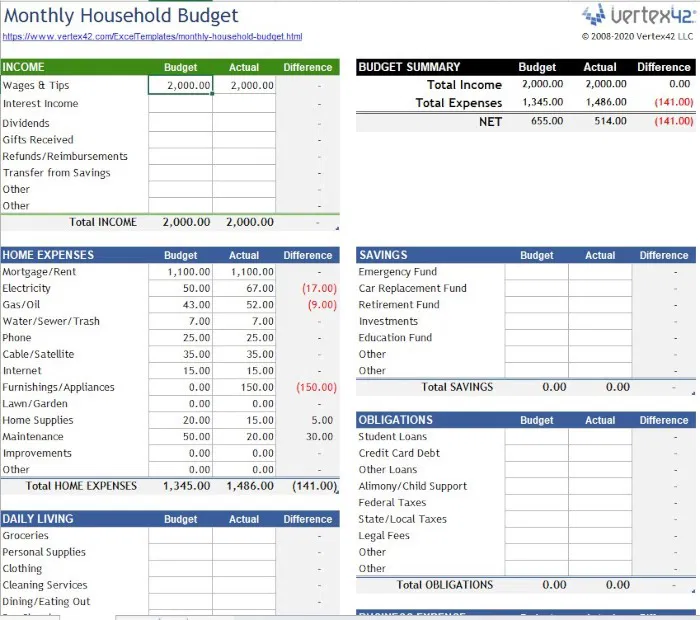
Task: Select the Credit Card Debt actual cell
Action: [600, 454]
